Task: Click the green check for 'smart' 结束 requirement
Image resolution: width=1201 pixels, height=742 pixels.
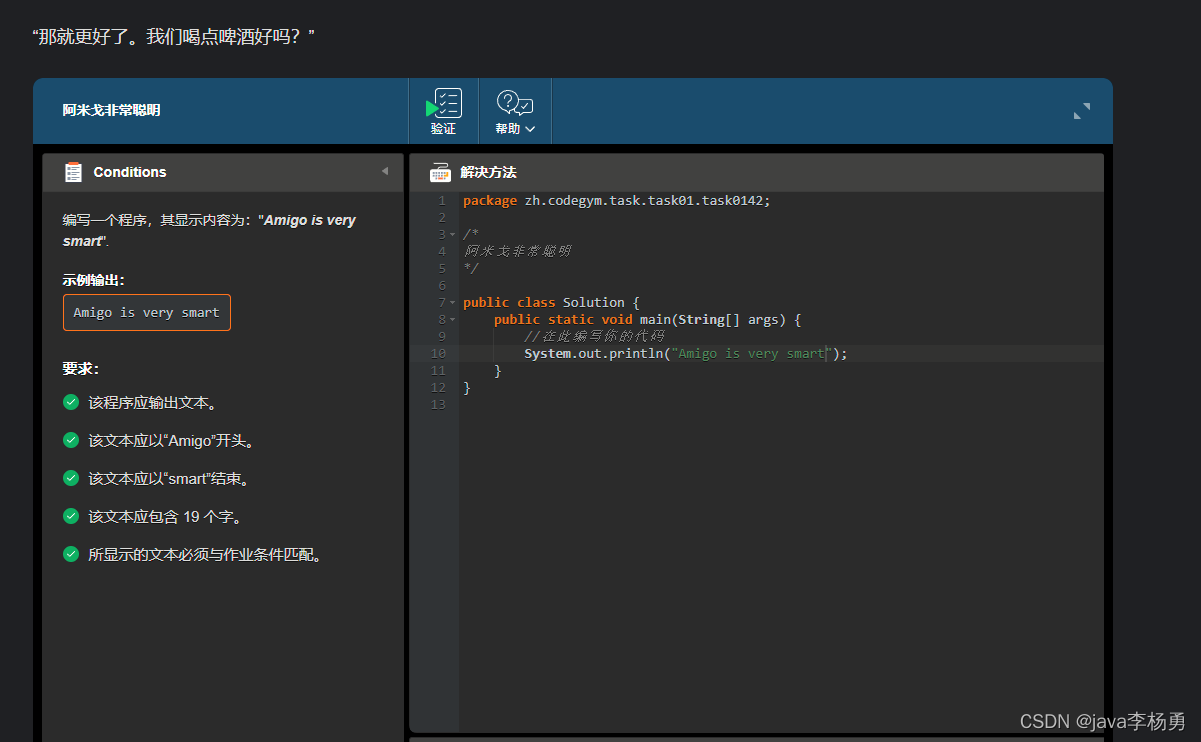Action: pos(71,478)
